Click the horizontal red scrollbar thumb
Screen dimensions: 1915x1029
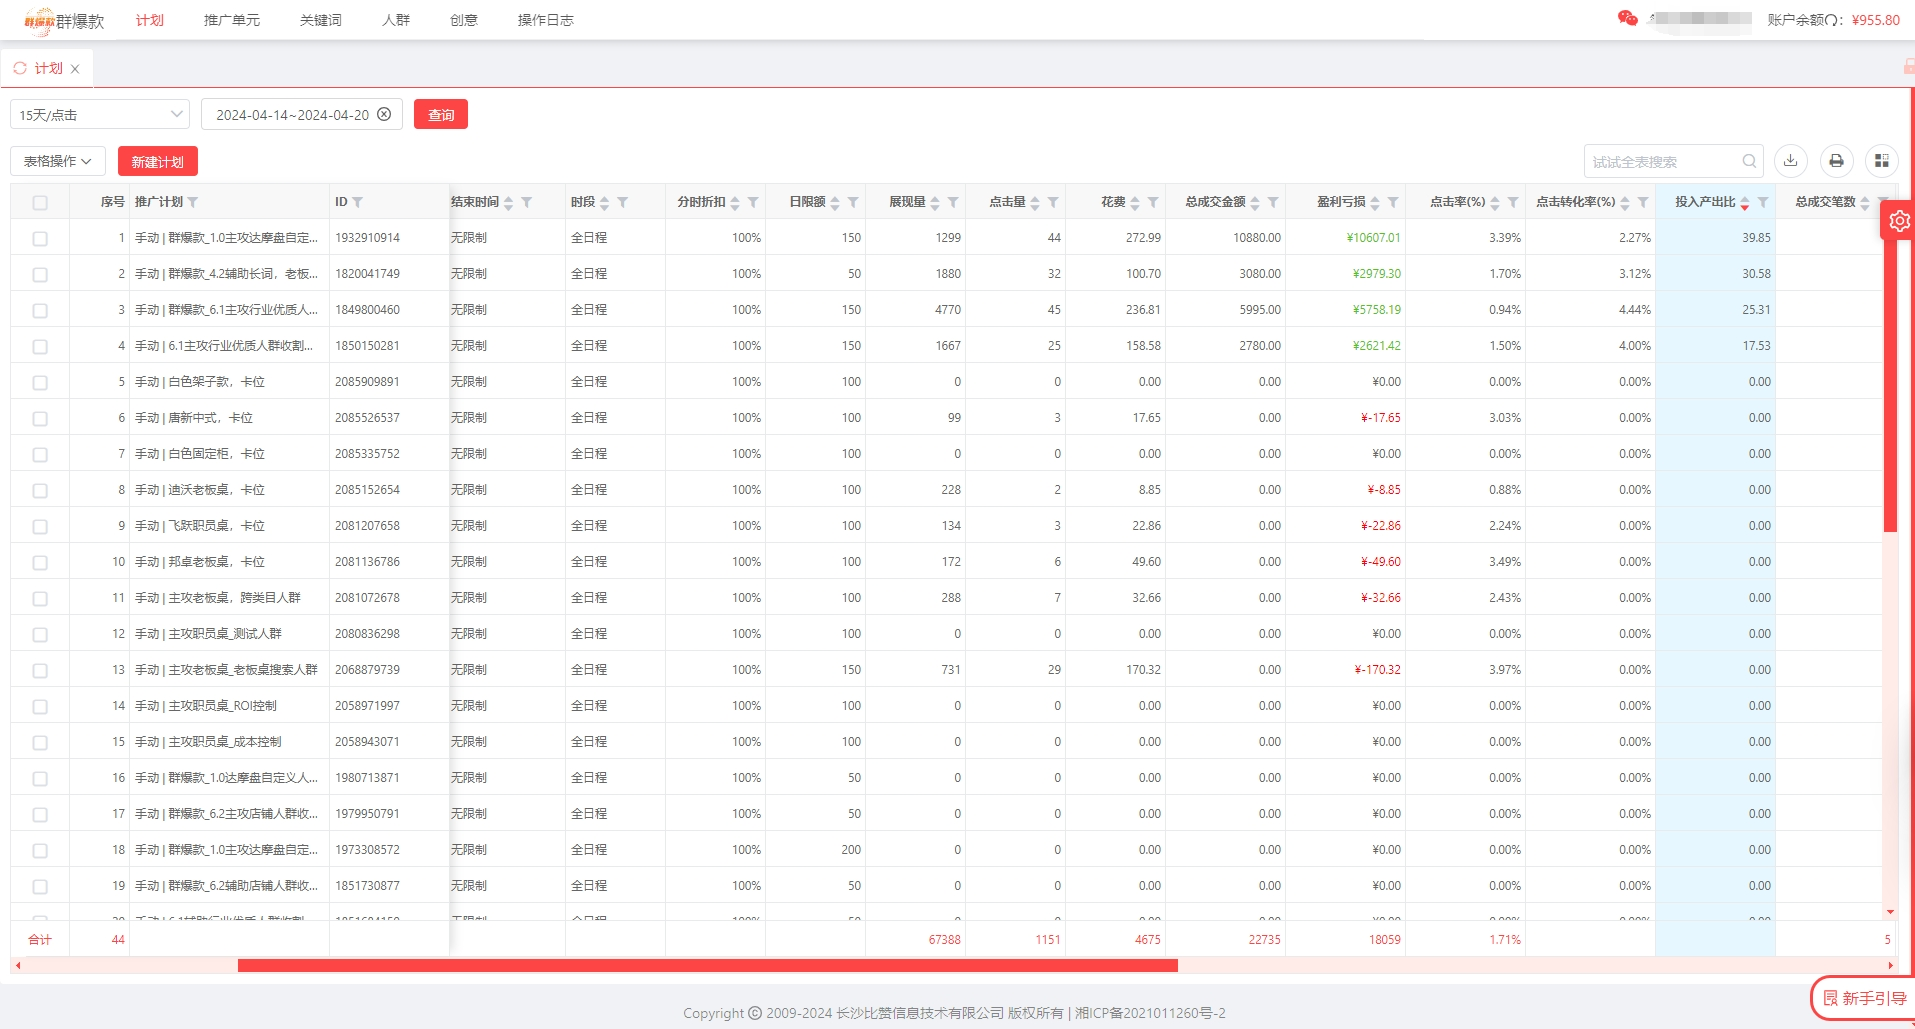click(x=707, y=966)
